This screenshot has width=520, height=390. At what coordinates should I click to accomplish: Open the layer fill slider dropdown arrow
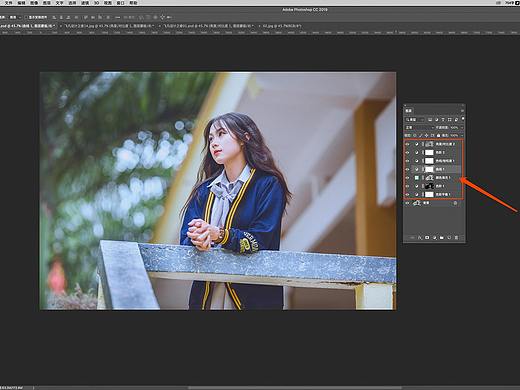coord(462,136)
